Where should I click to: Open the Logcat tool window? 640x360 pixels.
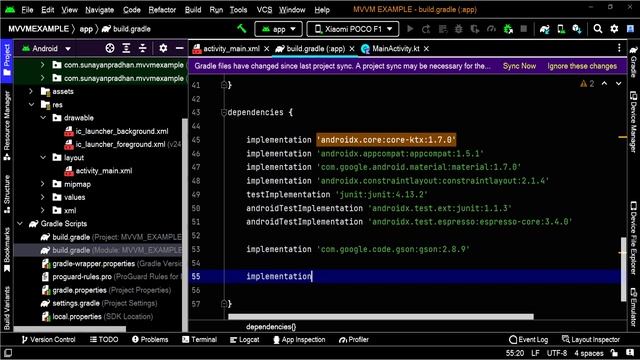click(244, 340)
